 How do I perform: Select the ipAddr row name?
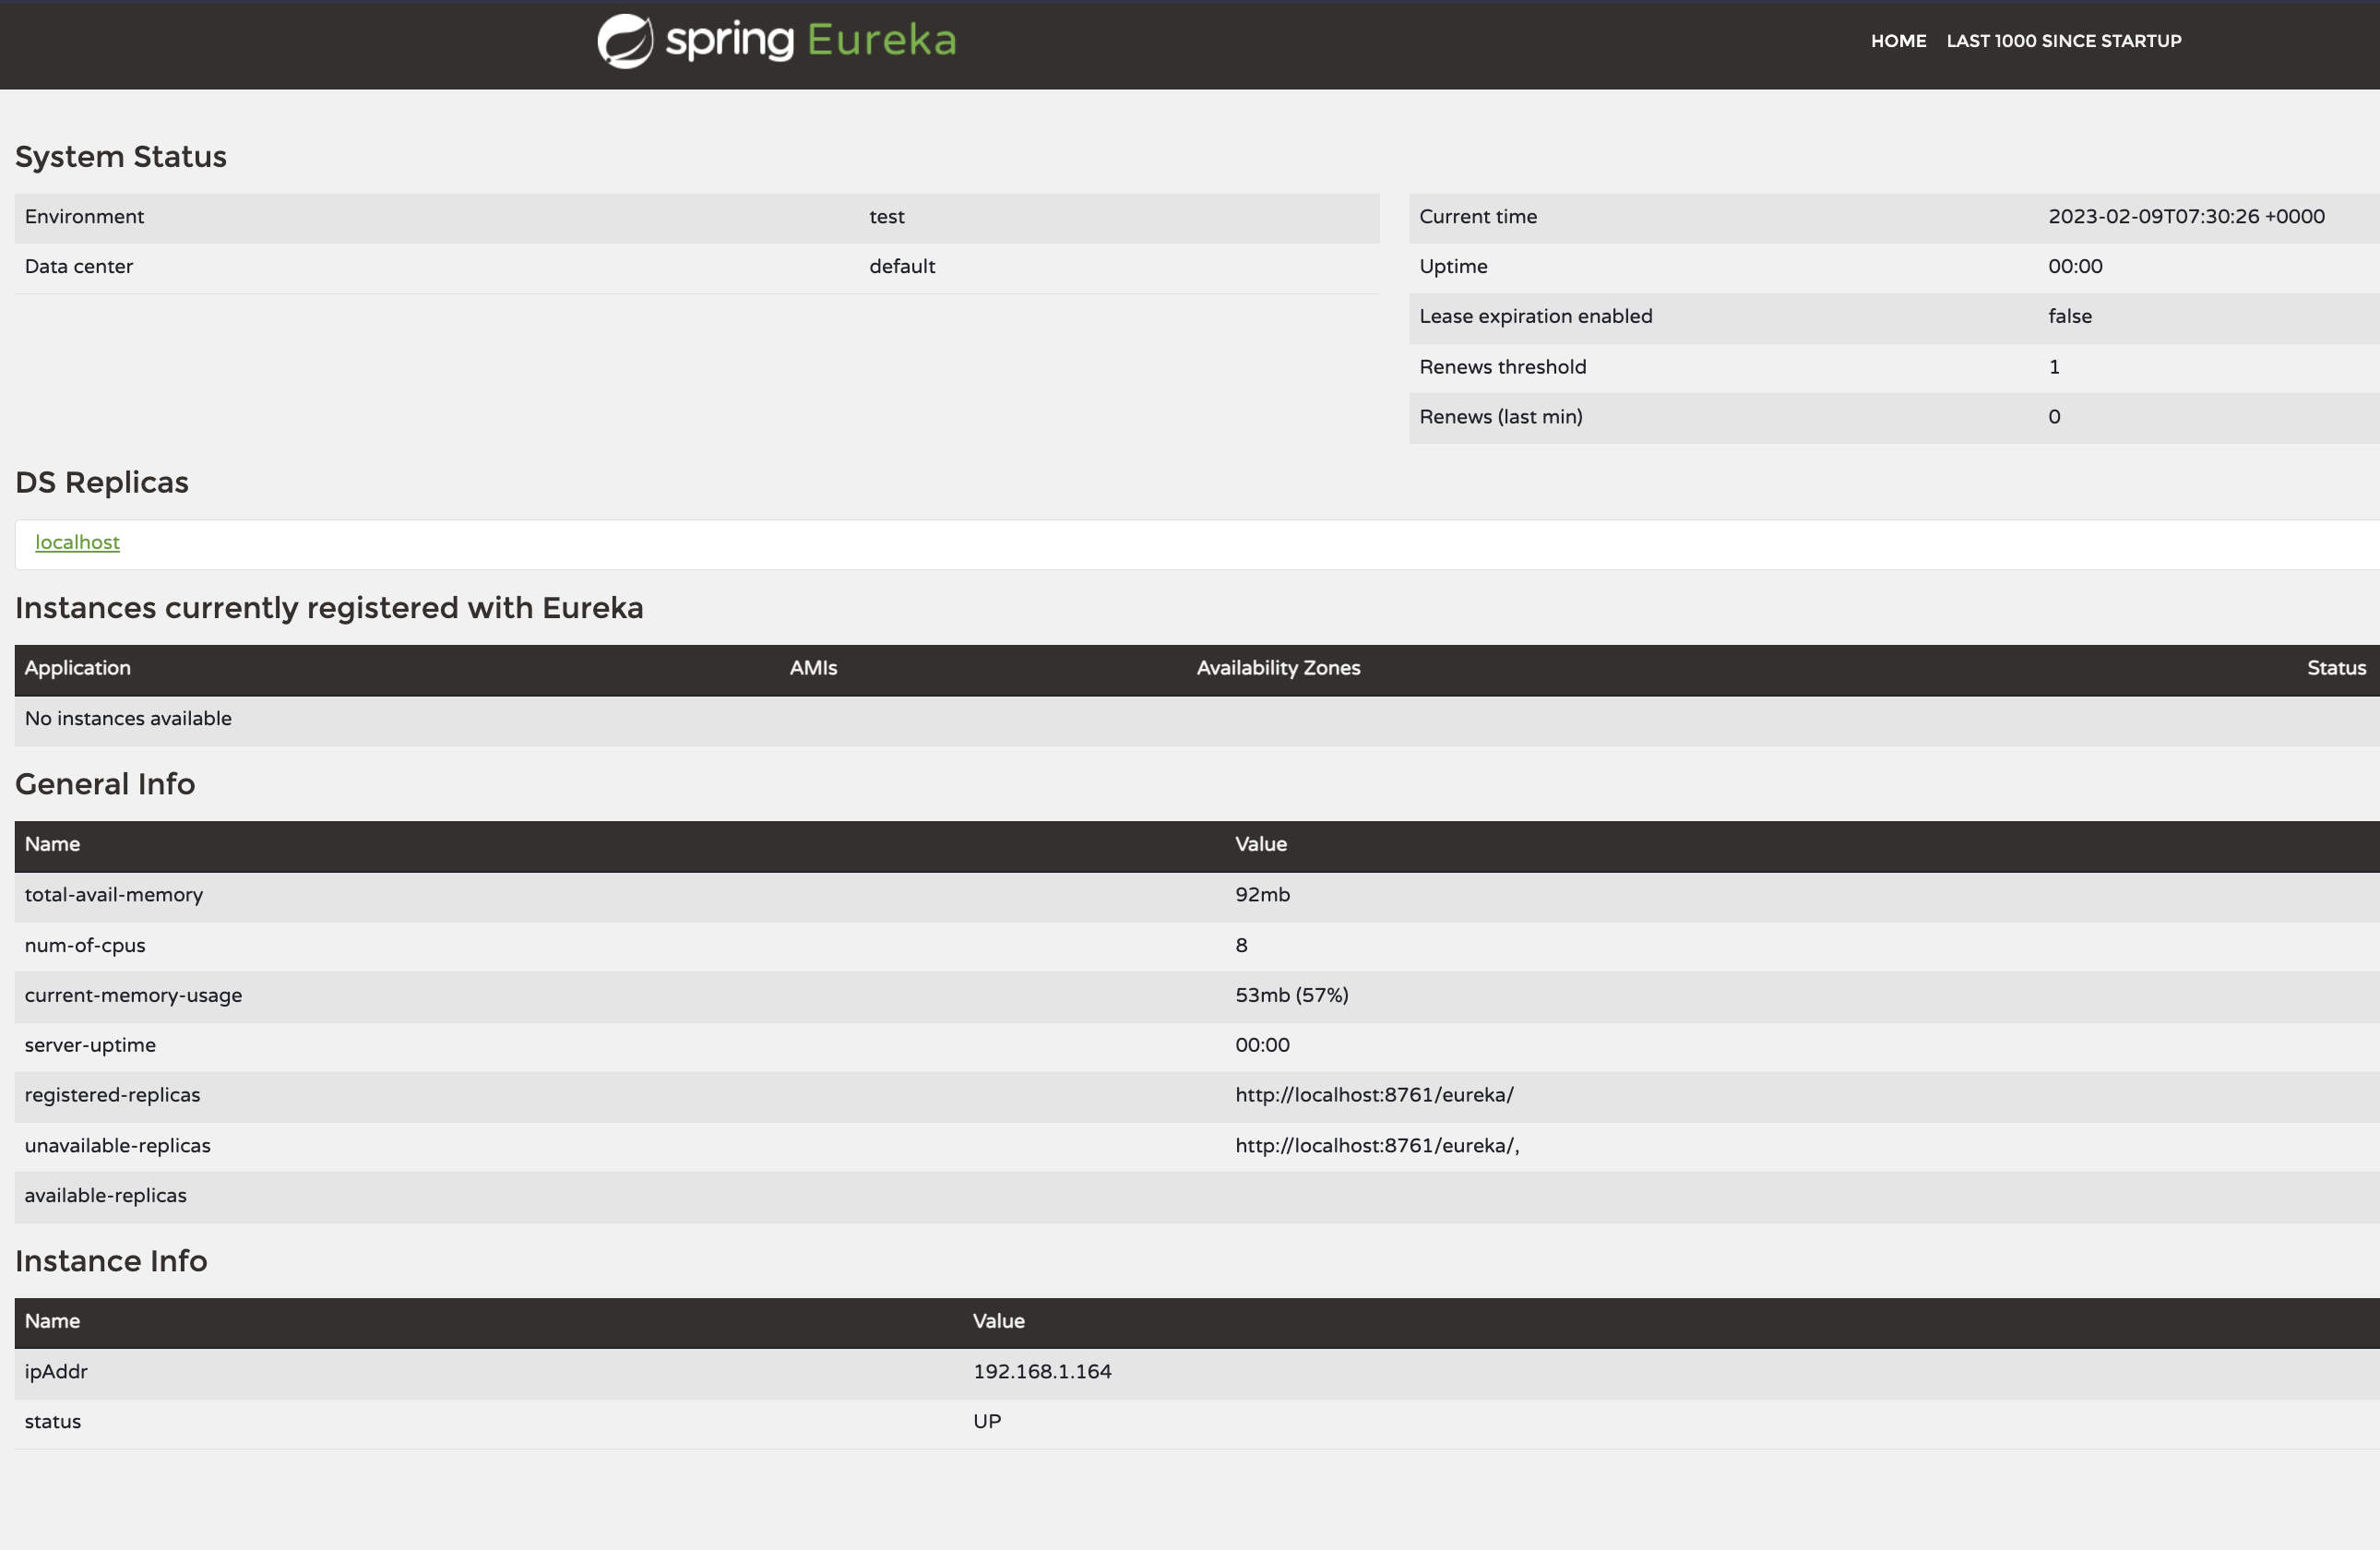[56, 1372]
